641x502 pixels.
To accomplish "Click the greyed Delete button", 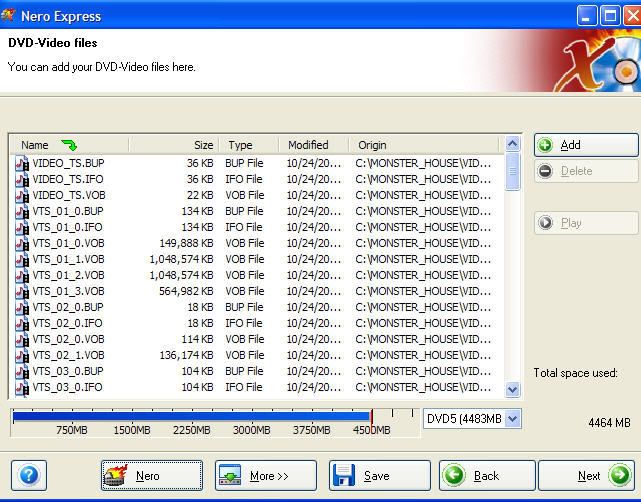I will tap(586, 171).
